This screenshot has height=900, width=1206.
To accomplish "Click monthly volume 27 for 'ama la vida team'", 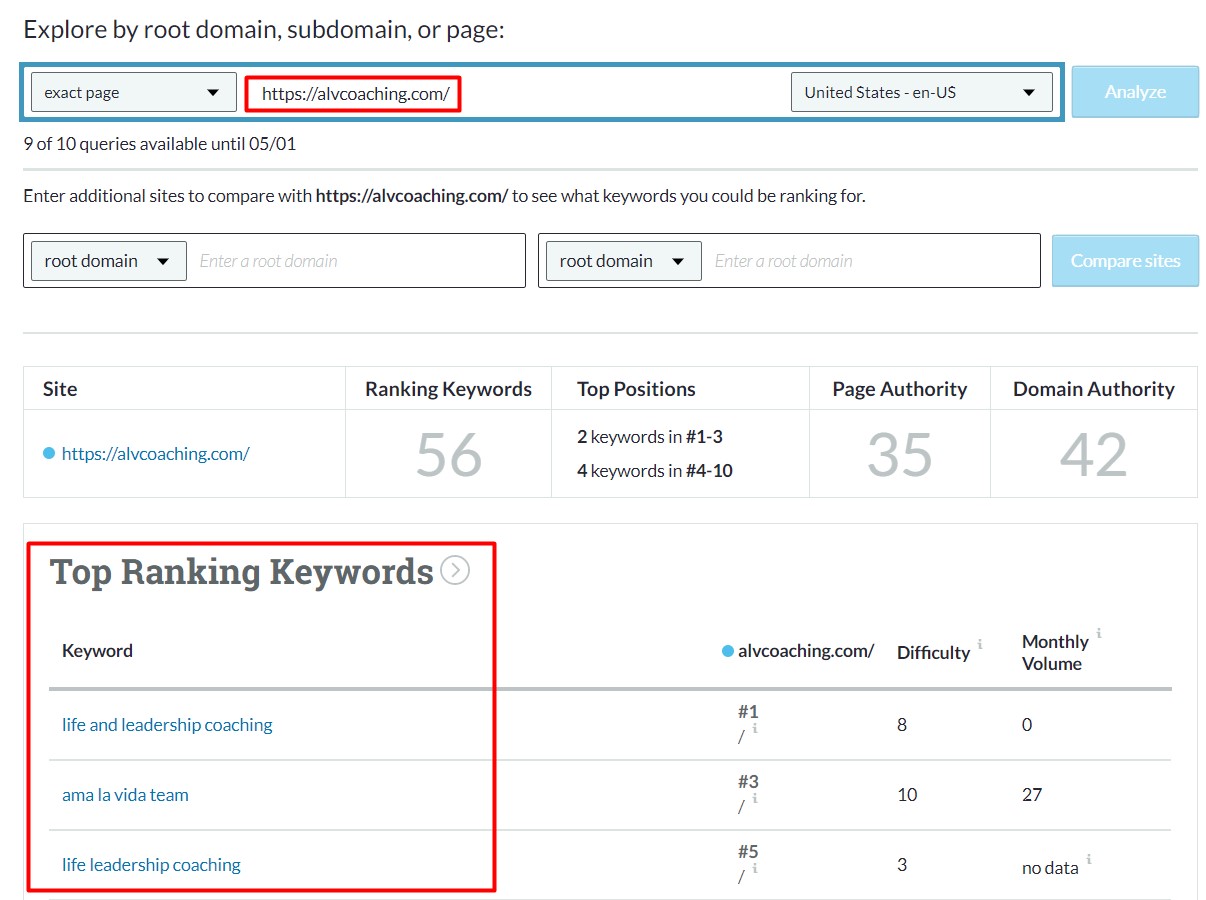I will coord(1032,795).
